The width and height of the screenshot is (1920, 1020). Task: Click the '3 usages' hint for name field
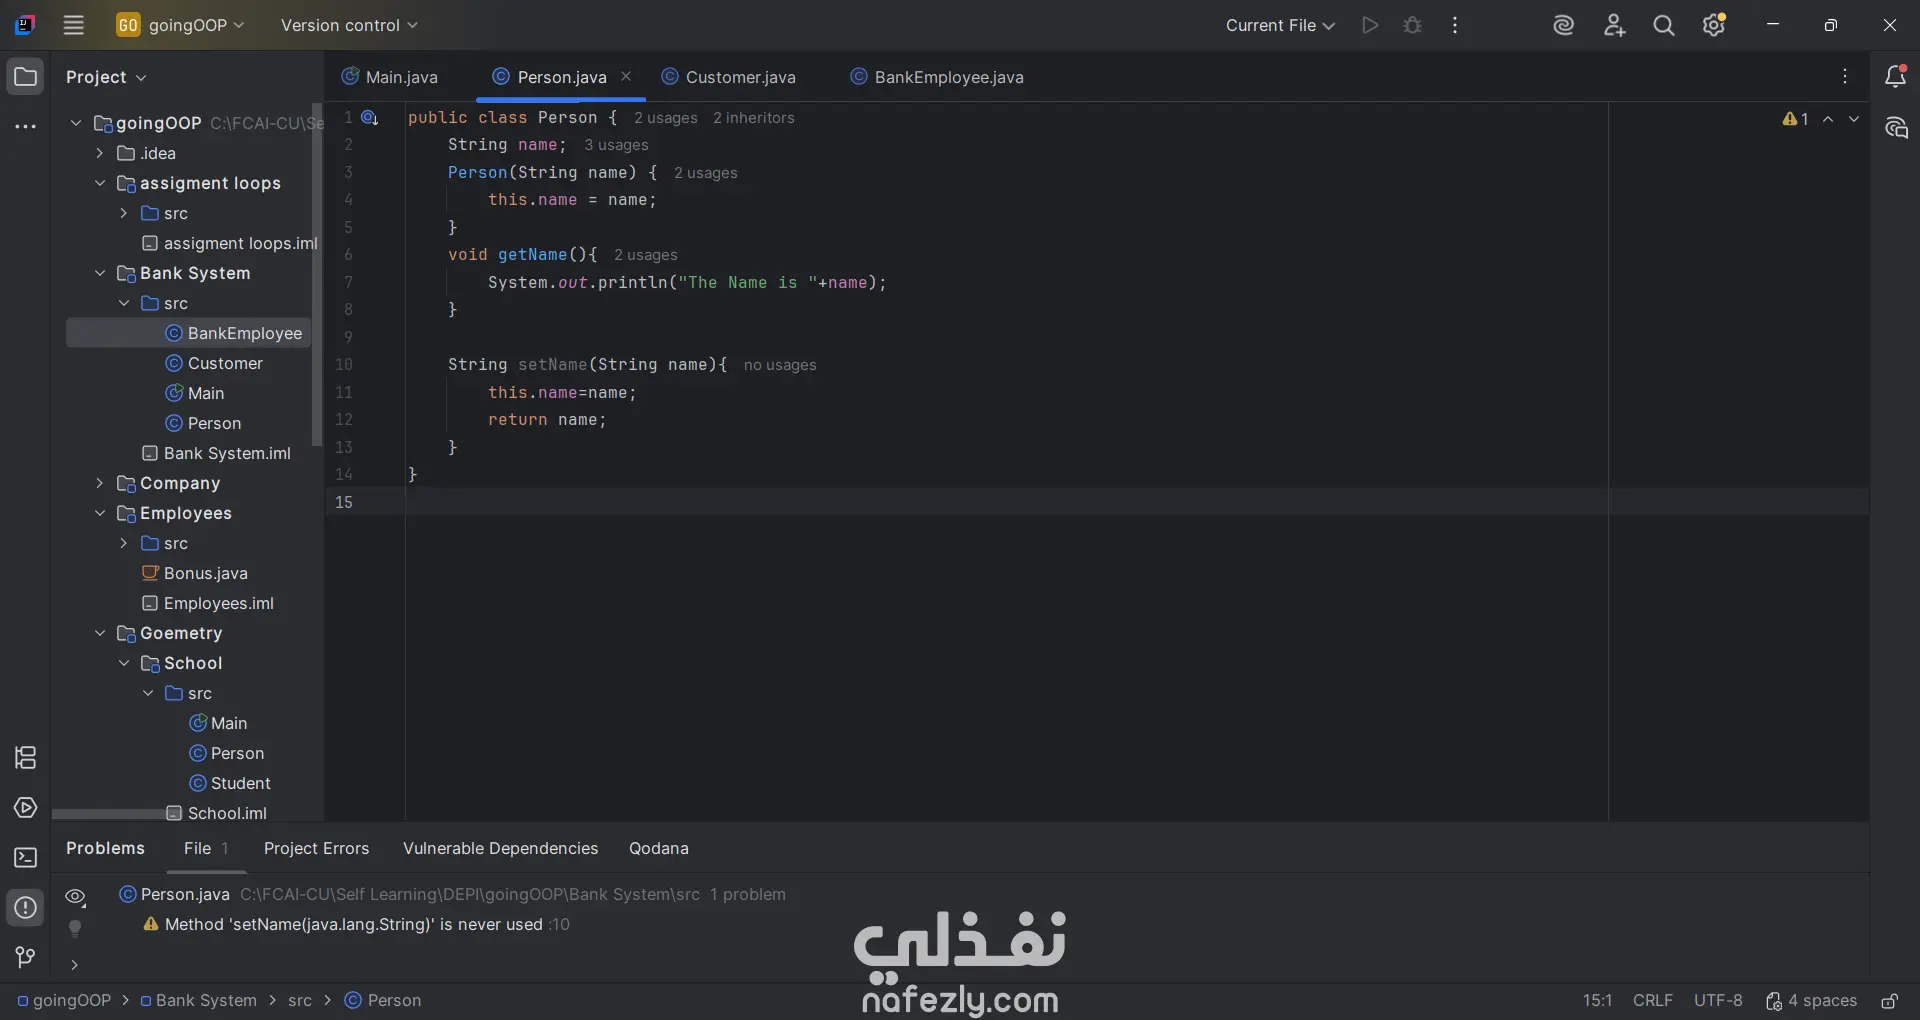coord(616,145)
